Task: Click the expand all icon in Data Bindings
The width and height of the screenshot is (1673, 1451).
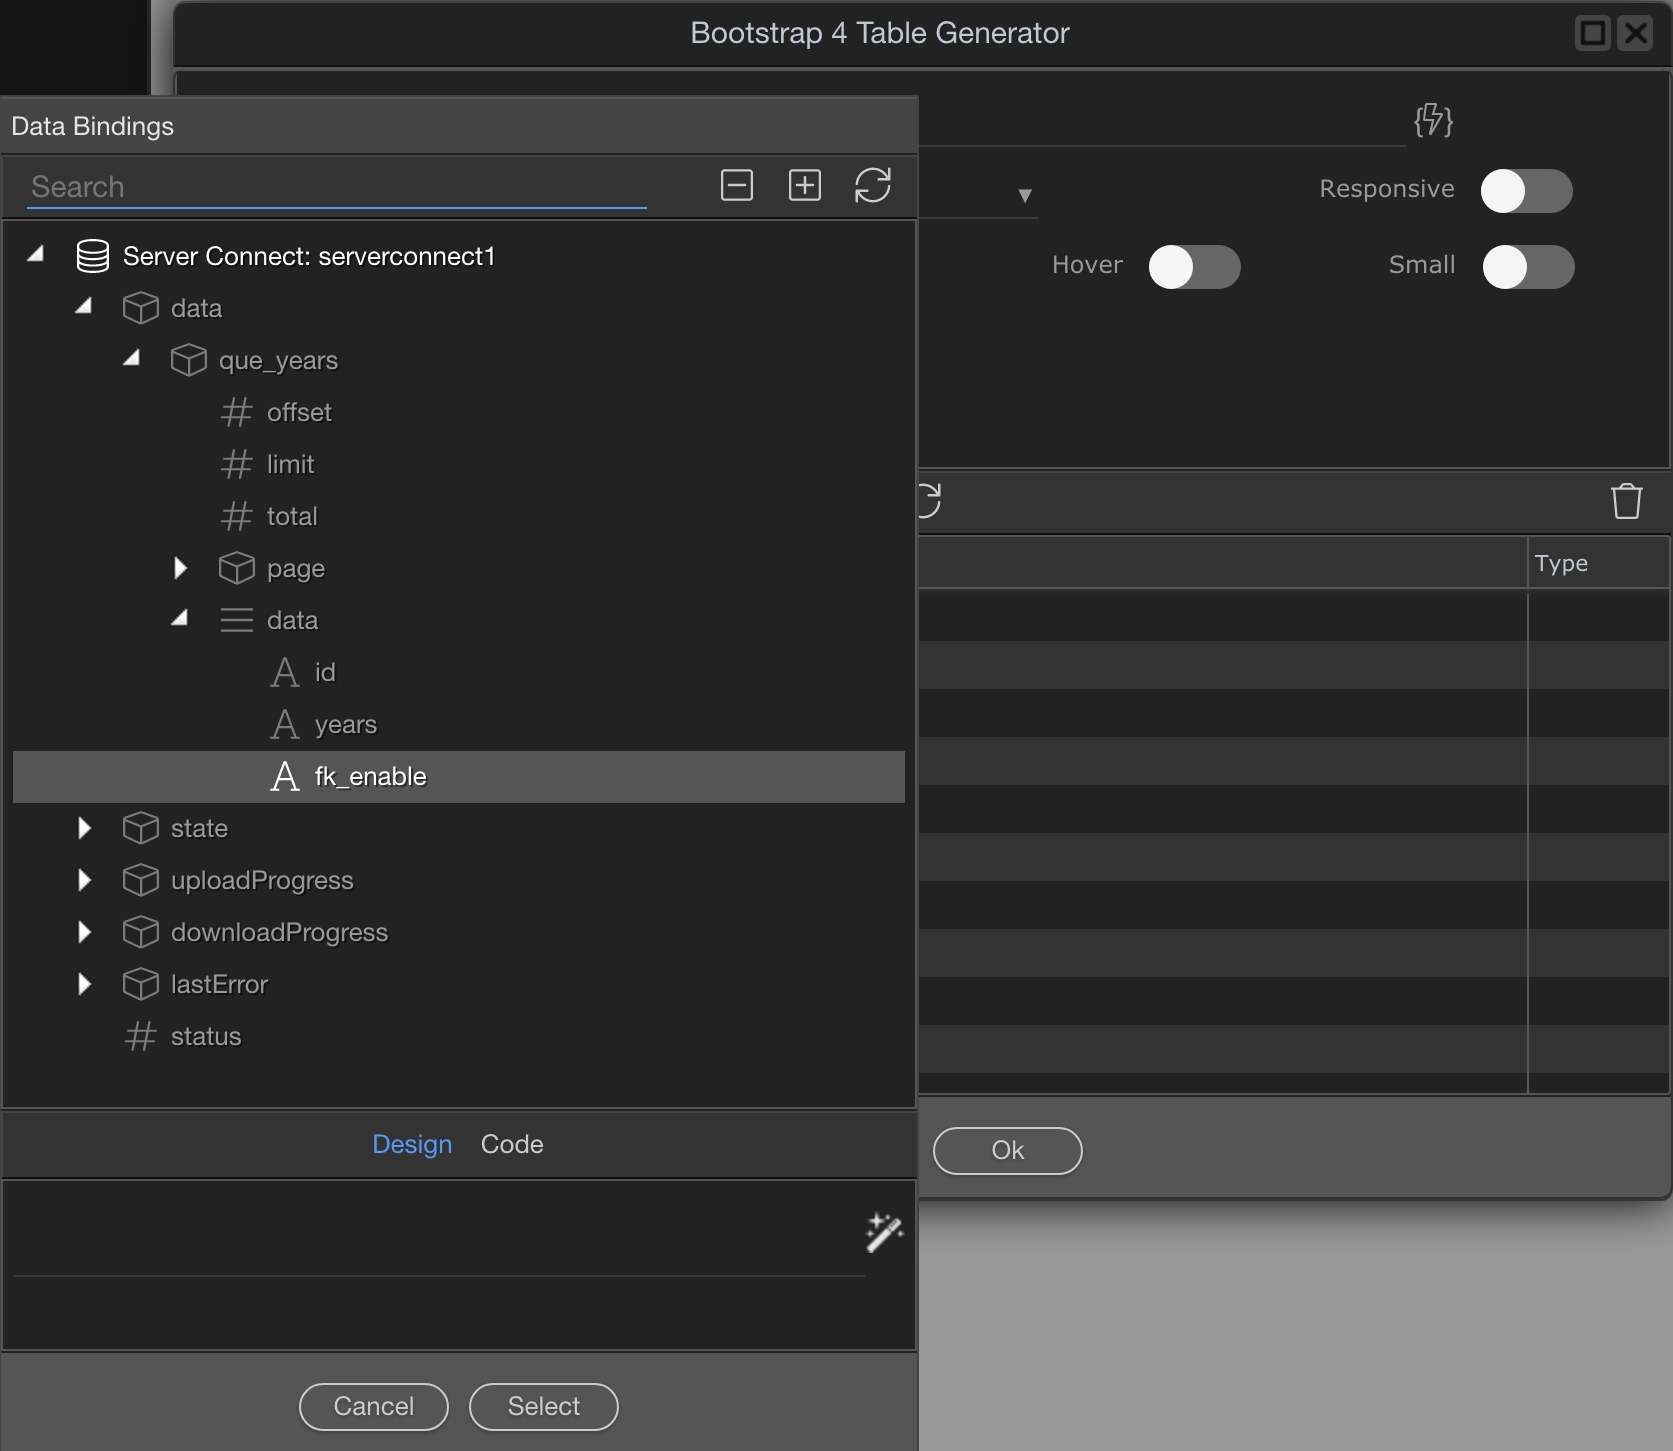Action: tap(804, 185)
